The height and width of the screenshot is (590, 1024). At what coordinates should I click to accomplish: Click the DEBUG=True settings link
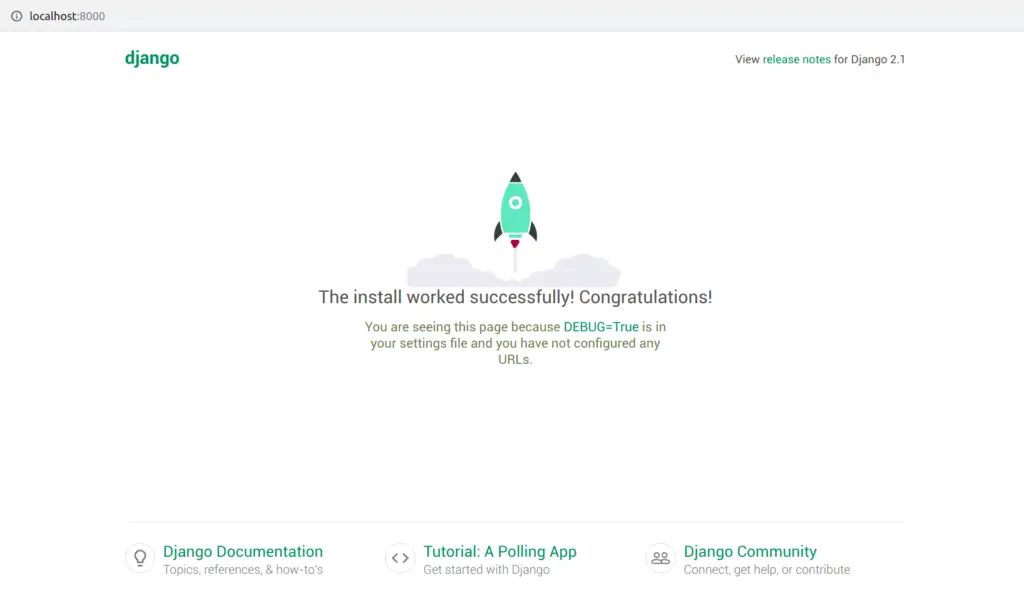coord(601,327)
